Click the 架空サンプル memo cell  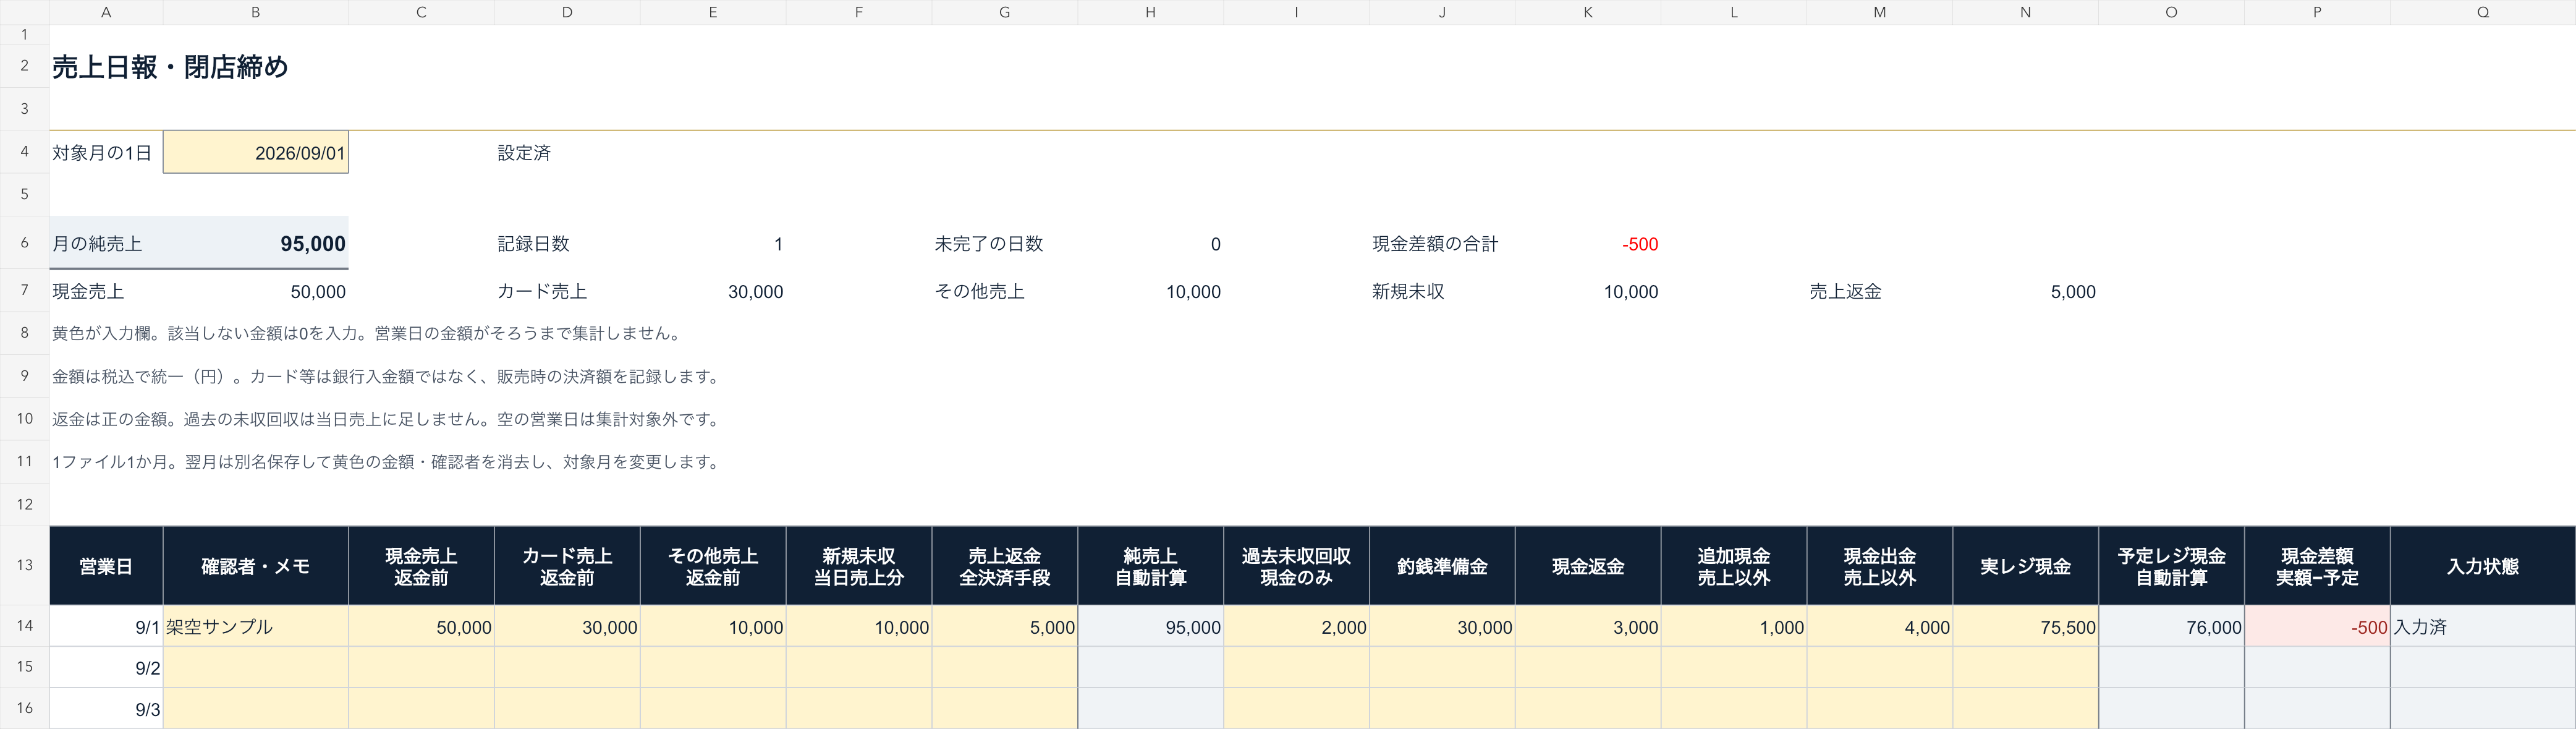pos(256,627)
